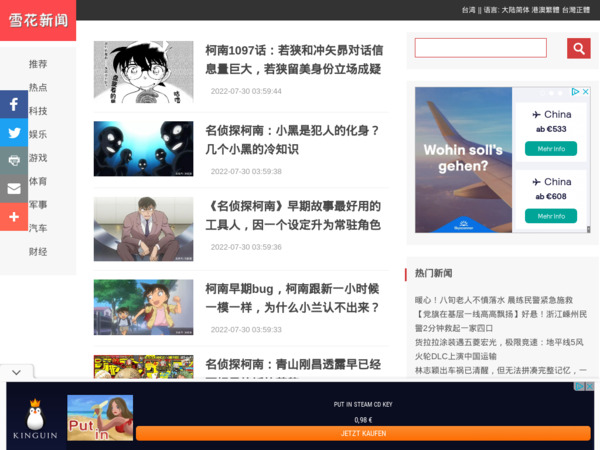Click sitting man in suit thumbnail
The height and width of the screenshot is (450, 600).
[x=143, y=229]
